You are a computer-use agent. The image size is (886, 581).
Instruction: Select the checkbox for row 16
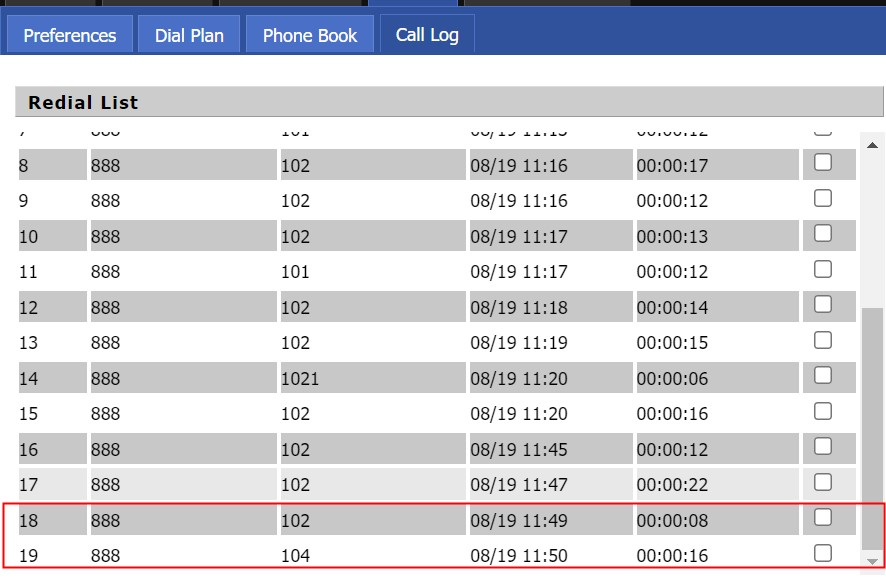click(x=823, y=446)
